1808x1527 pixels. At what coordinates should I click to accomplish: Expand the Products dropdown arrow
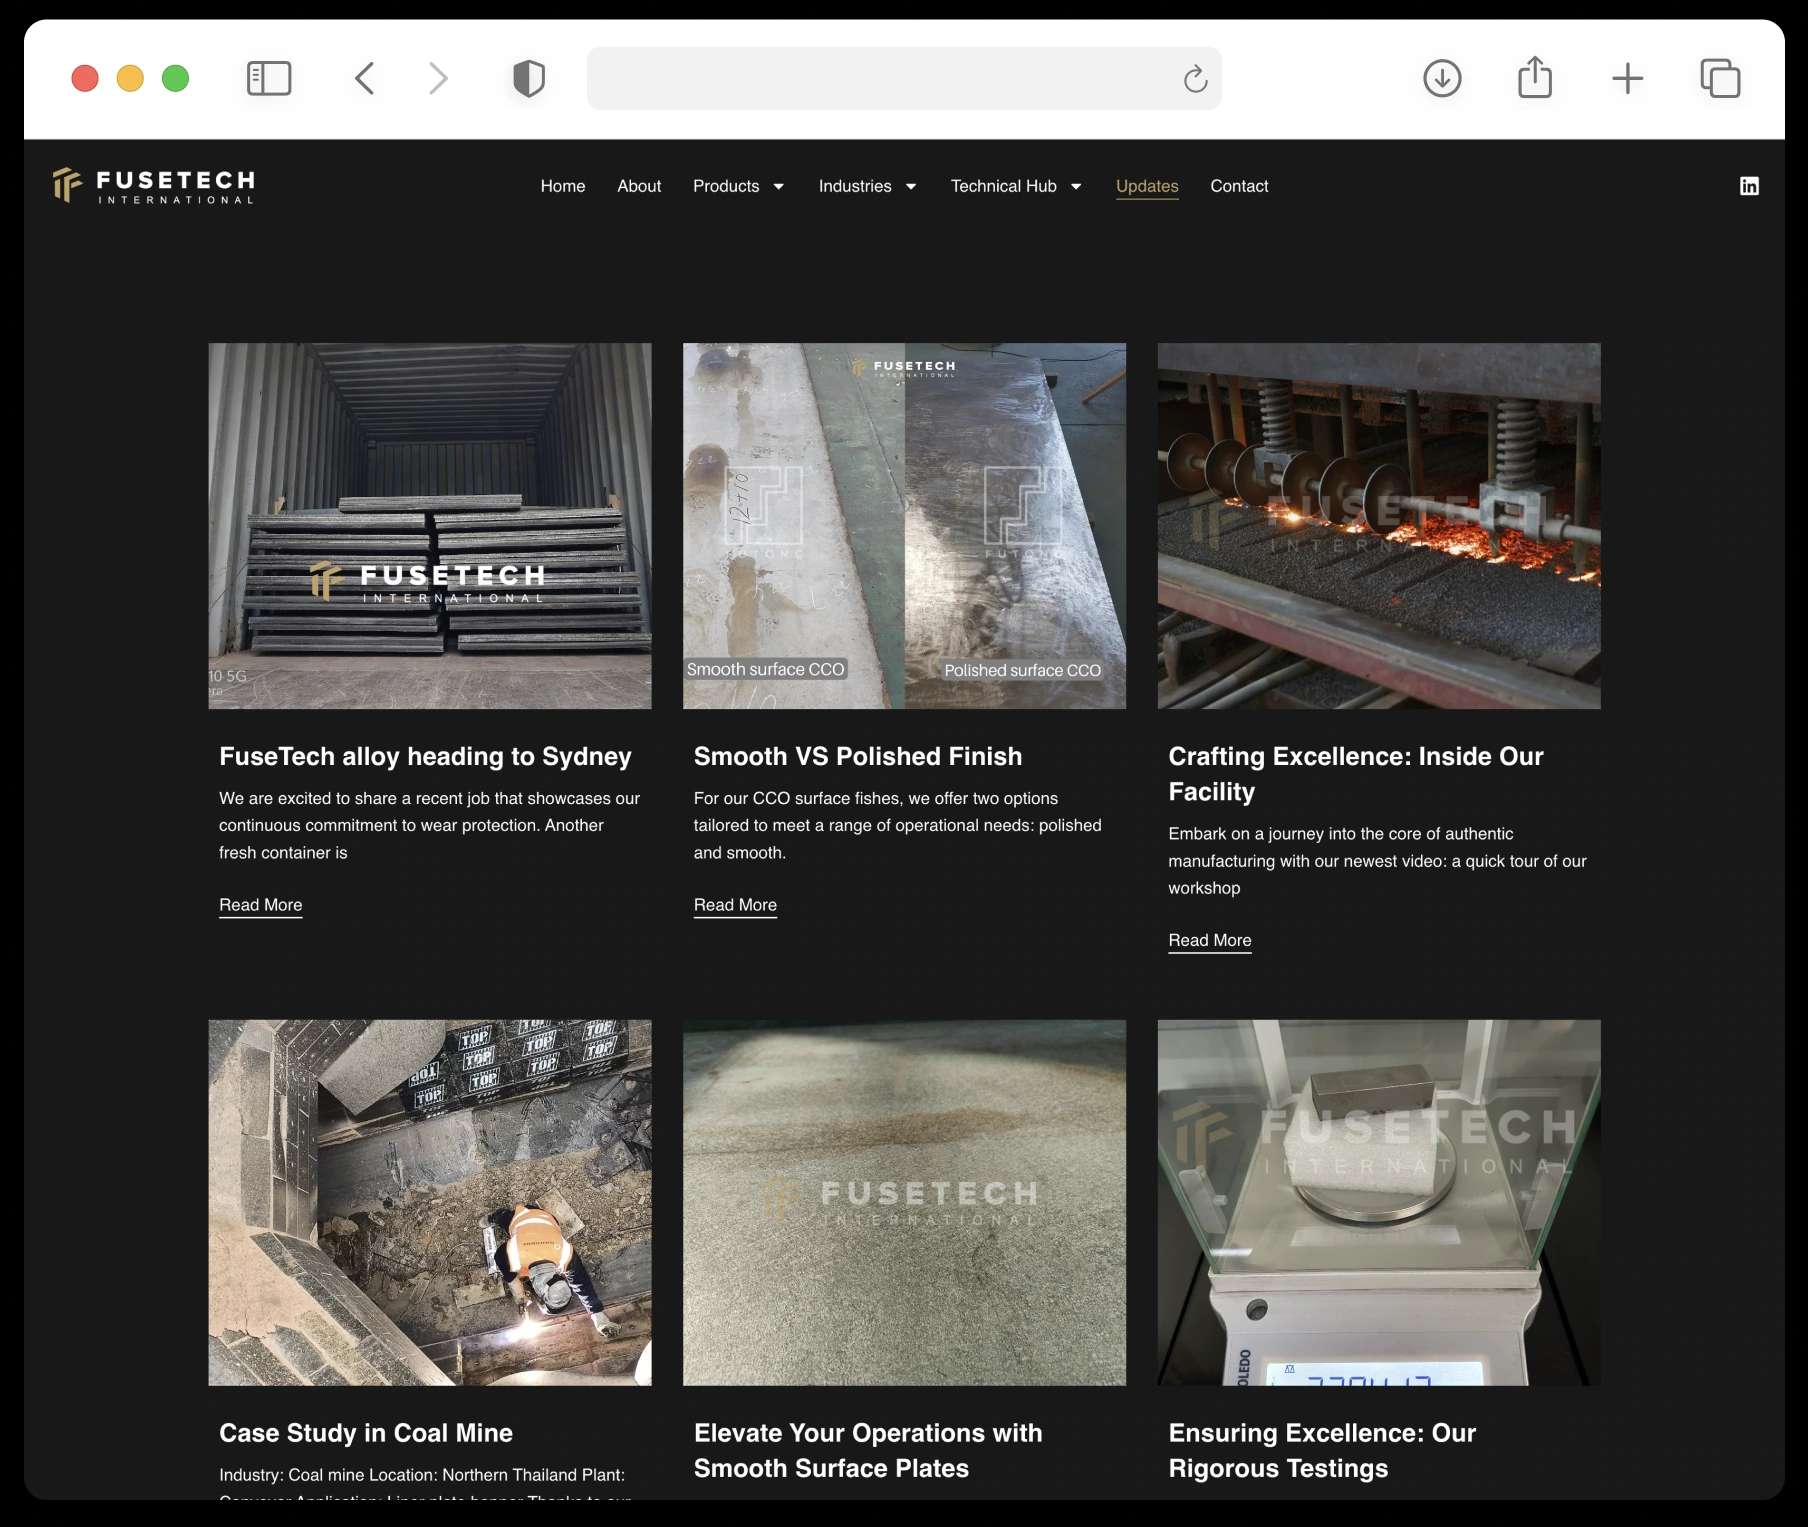click(x=779, y=187)
